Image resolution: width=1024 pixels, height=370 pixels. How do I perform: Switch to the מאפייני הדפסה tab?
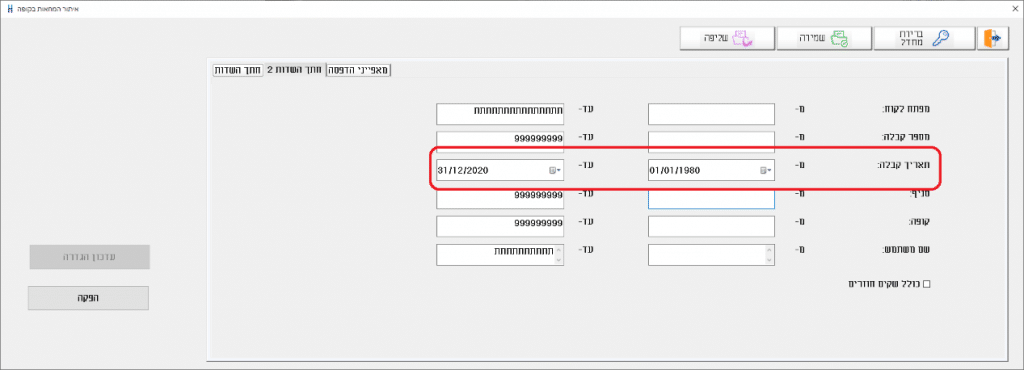pyautogui.click(x=359, y=70)
